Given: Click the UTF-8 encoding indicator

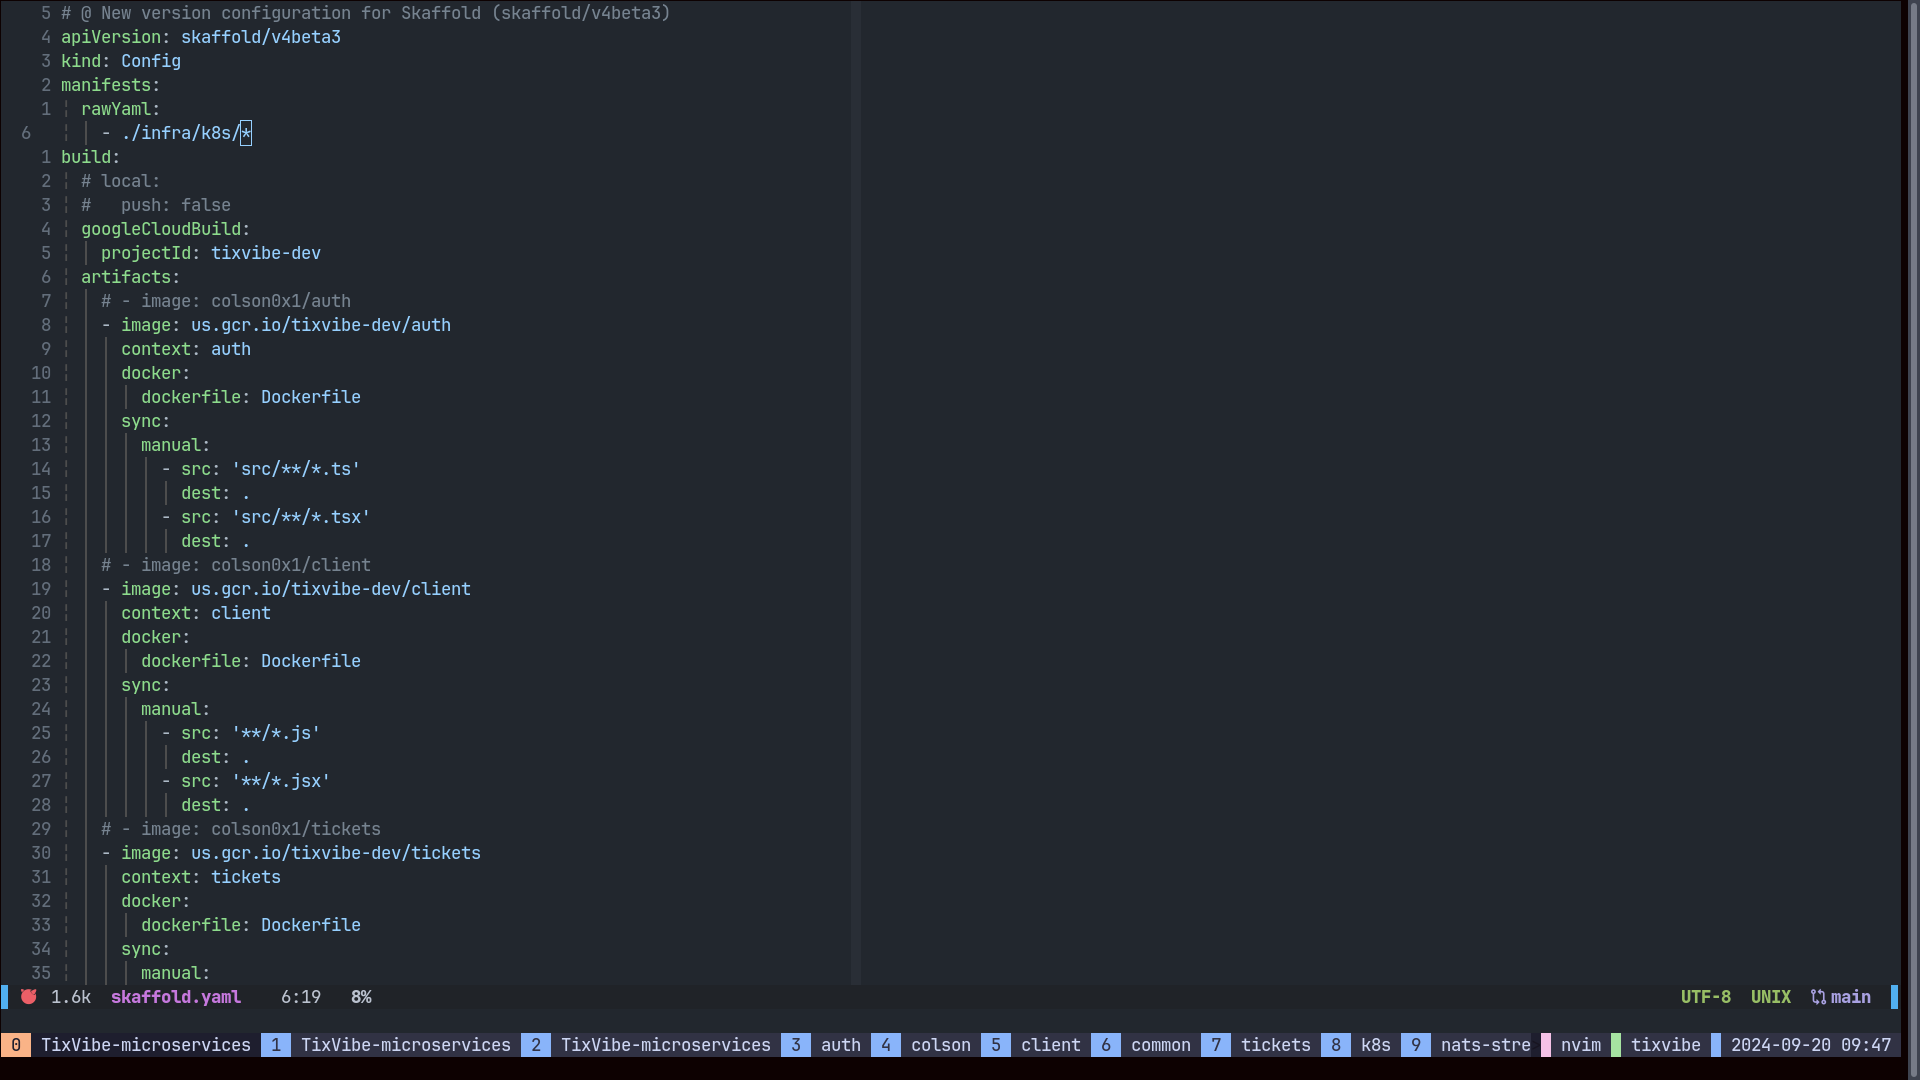Looking at the screenshot, I should click(x=1705, y=997).
